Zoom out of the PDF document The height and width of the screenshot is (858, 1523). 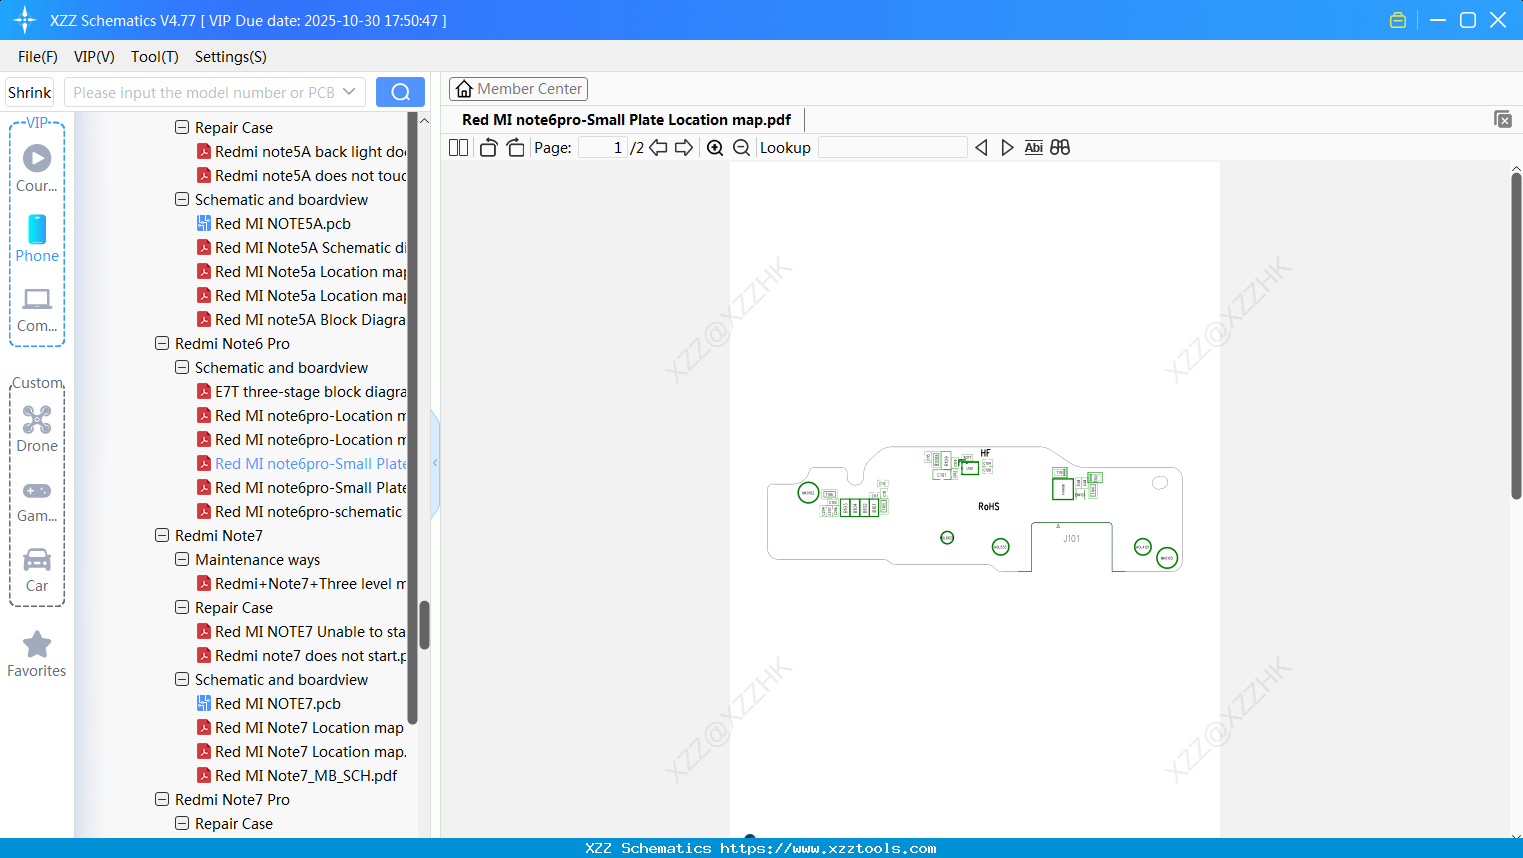point(741,148)
